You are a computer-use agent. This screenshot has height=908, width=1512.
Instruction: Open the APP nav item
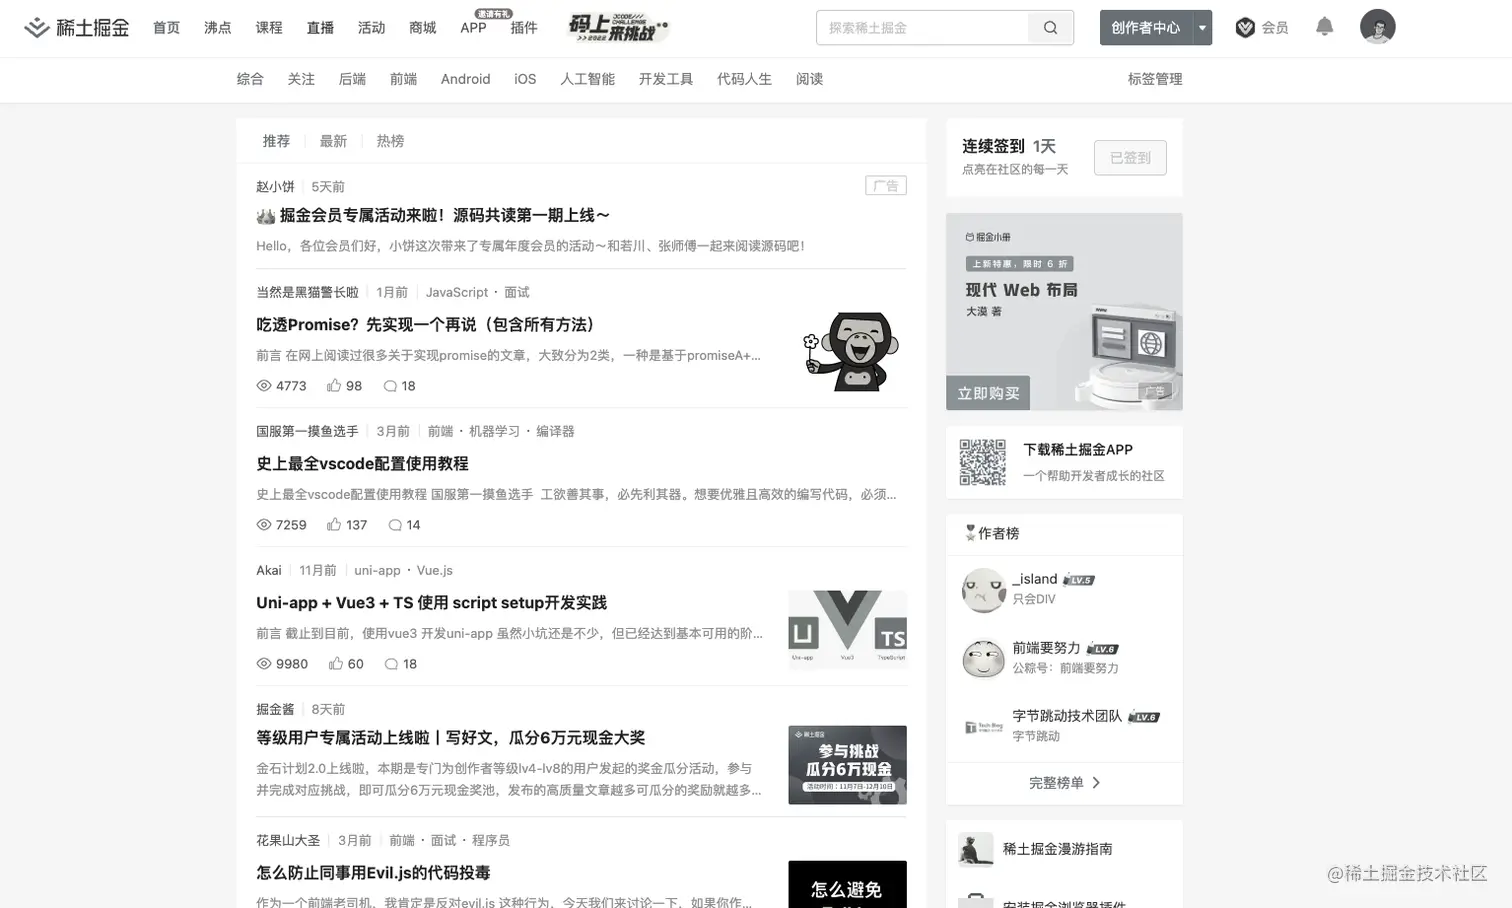pos(473,28)
